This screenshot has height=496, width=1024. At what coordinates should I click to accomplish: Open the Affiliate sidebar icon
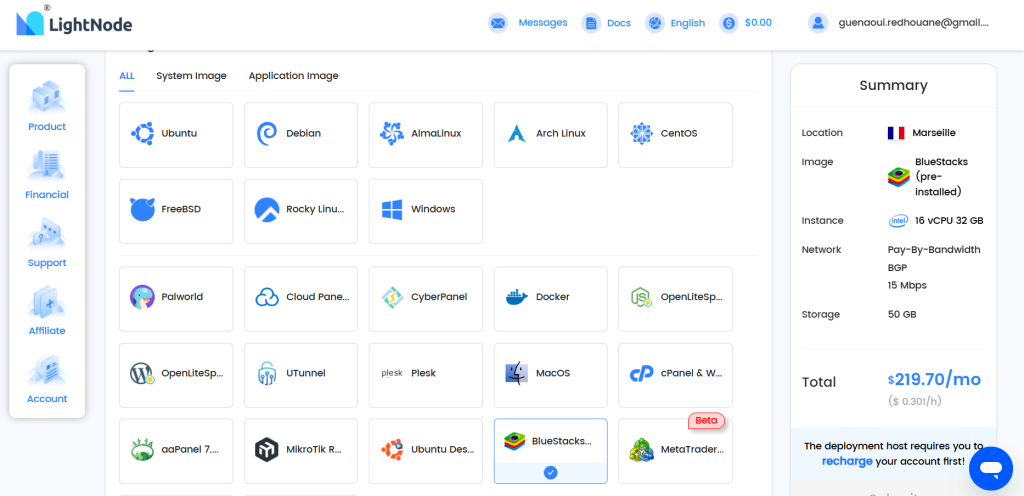click(47, 303)
